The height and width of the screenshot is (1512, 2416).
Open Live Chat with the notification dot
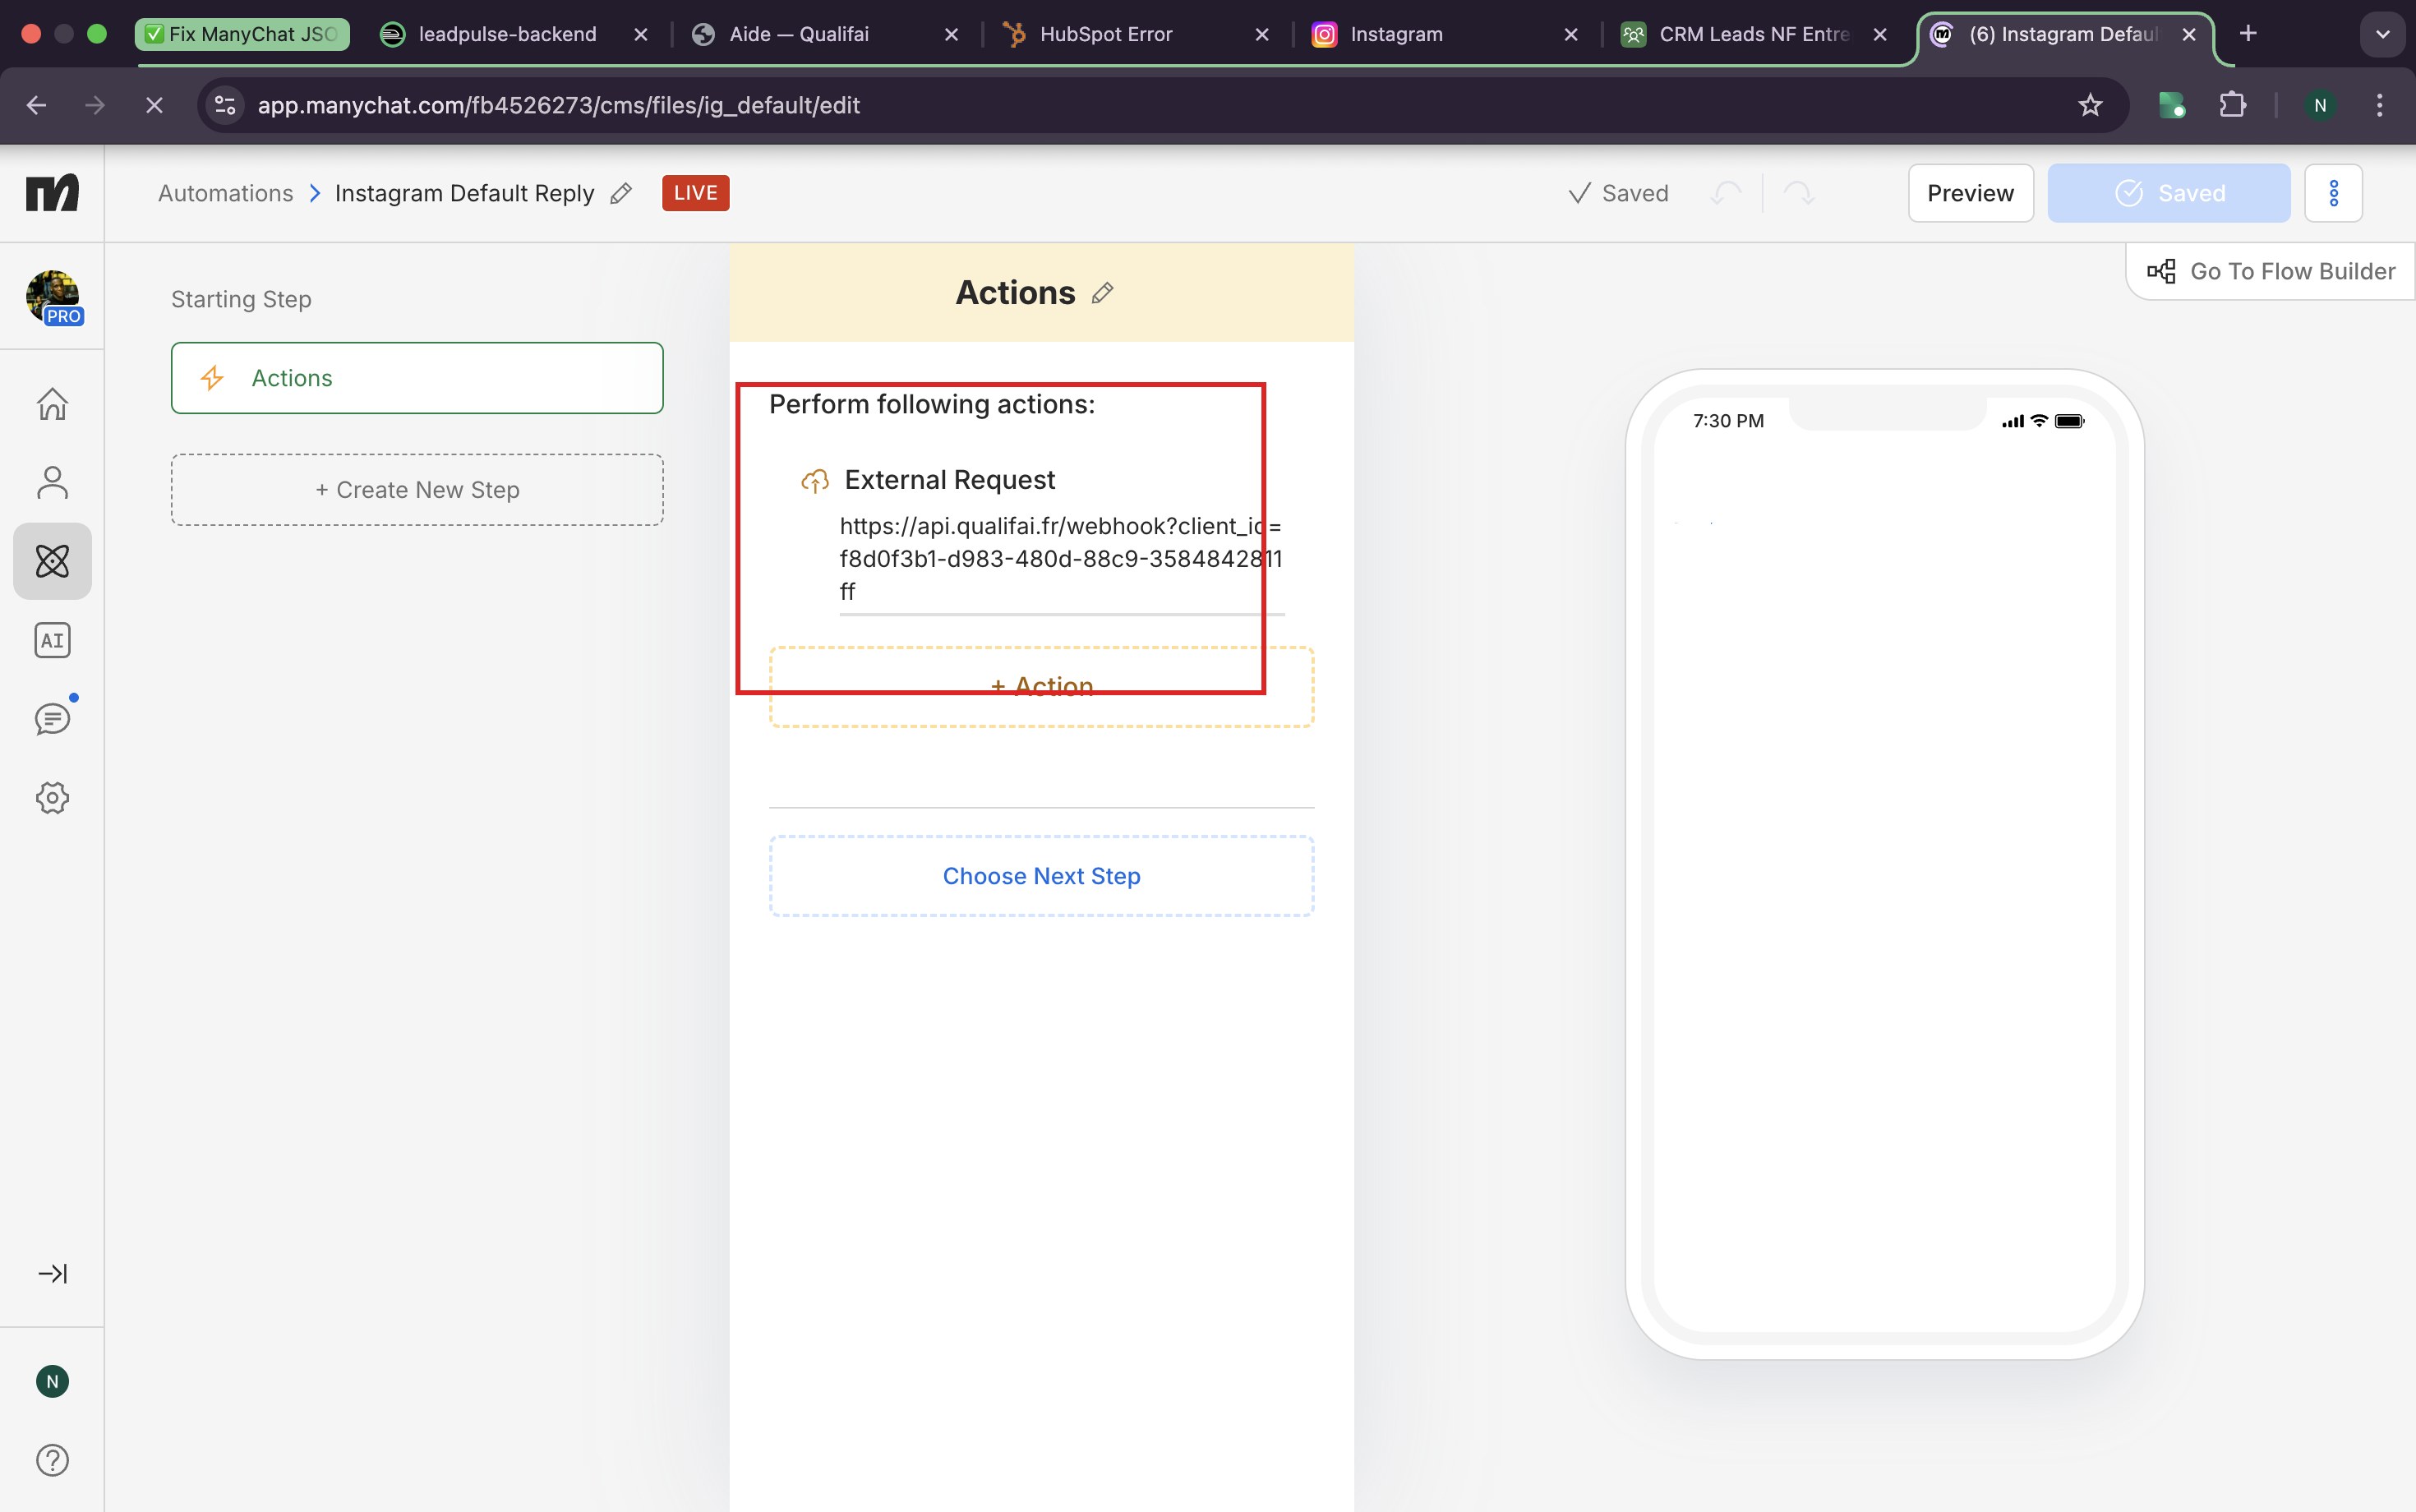[x=51, y=717]
